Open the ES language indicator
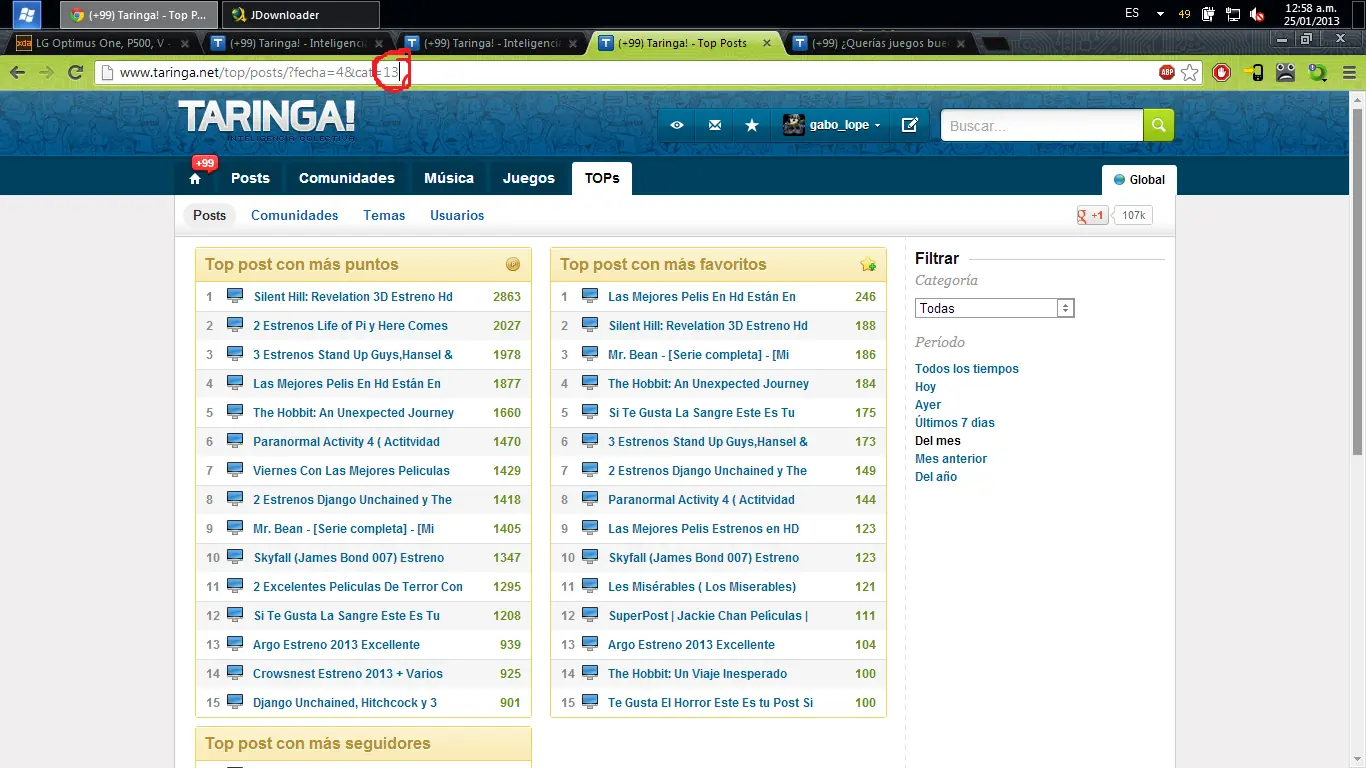1366x768 pixels. [1132, 14]
